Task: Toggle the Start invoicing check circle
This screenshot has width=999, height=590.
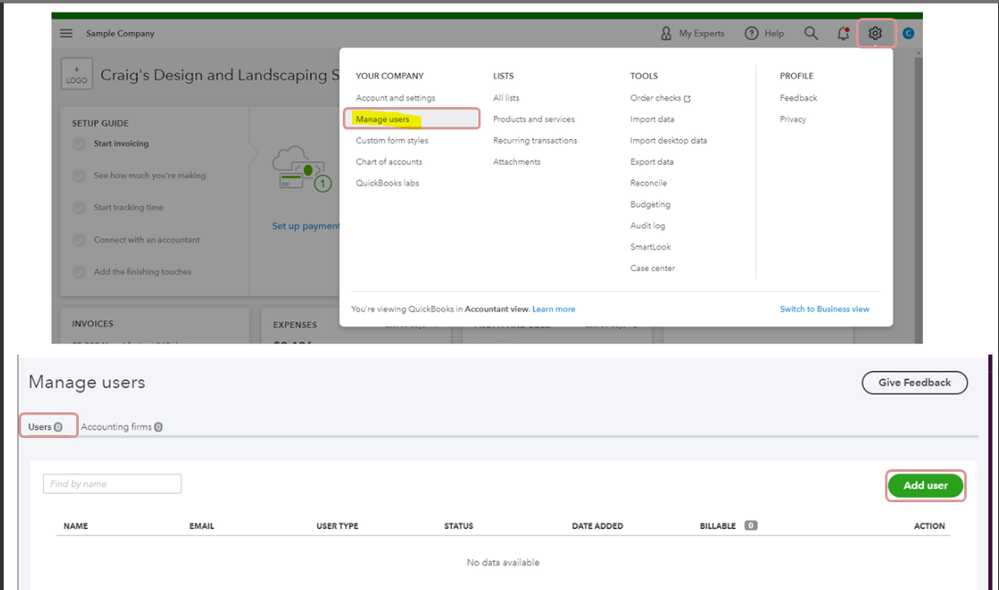Action: pyautogui.click(x=79, y=144)
